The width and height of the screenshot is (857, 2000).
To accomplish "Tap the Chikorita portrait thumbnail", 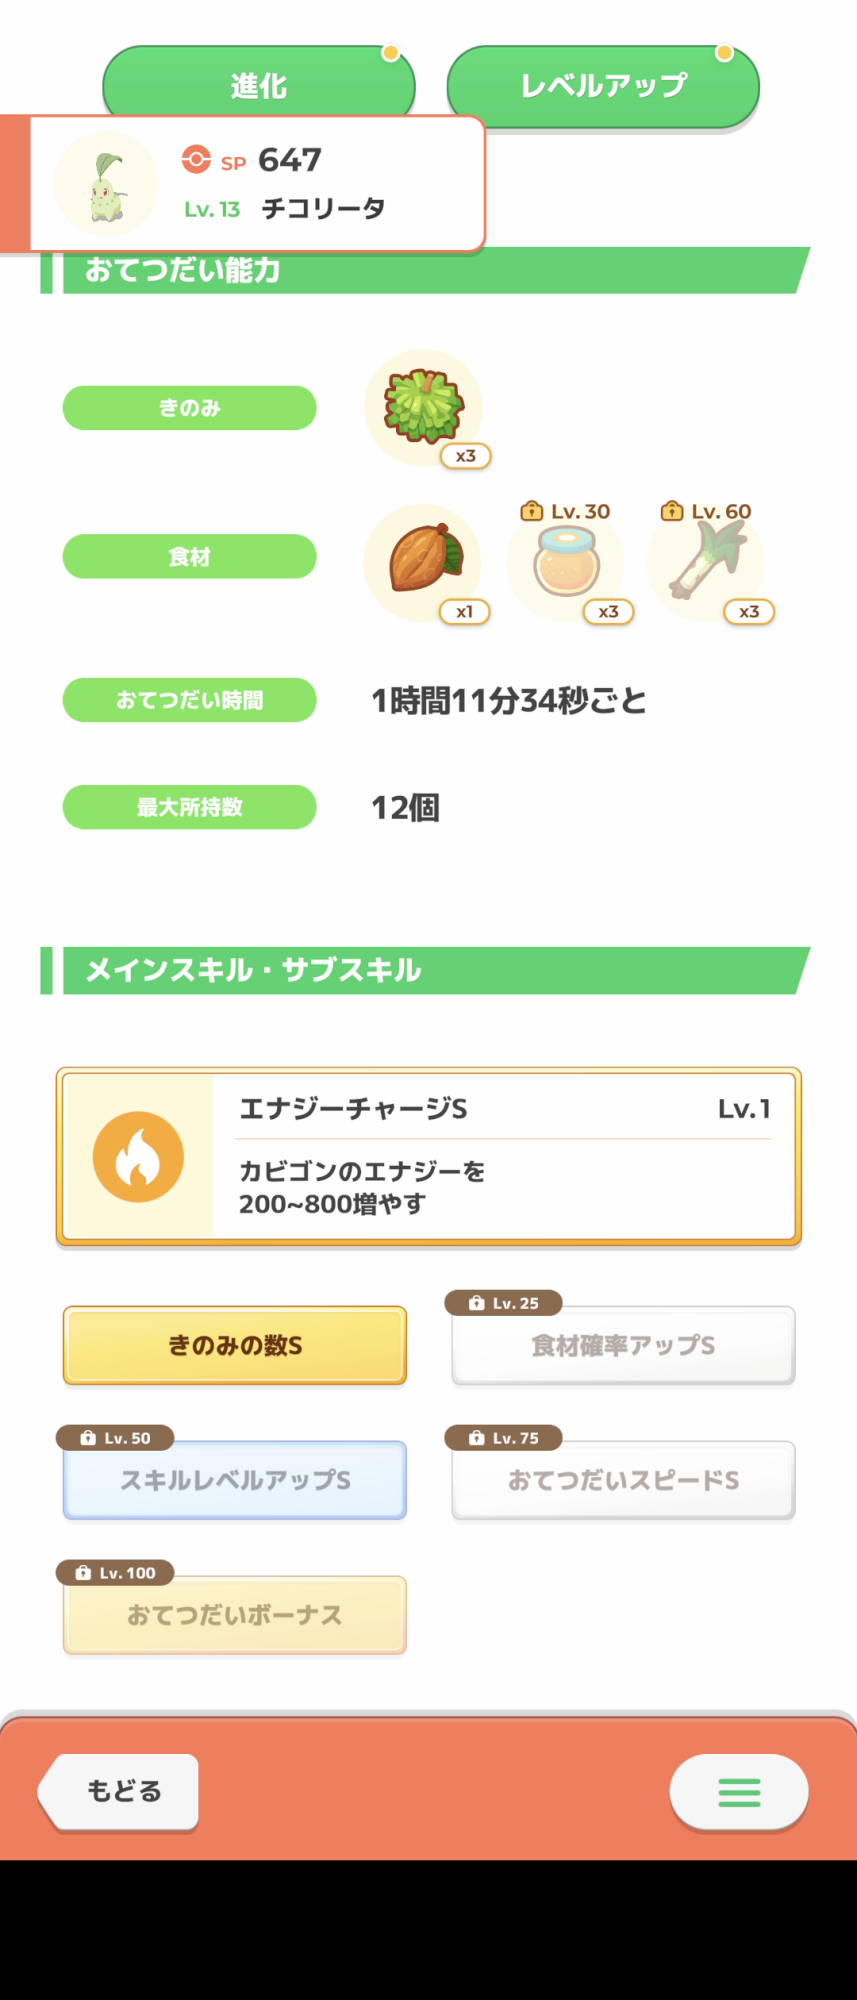I will (106, 185).
